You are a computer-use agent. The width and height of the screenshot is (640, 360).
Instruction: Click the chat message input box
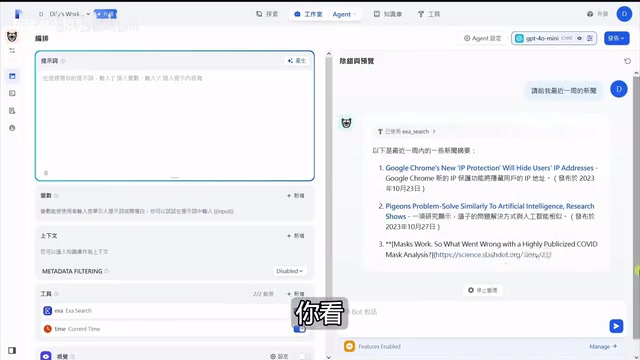(x=473, y=312)
